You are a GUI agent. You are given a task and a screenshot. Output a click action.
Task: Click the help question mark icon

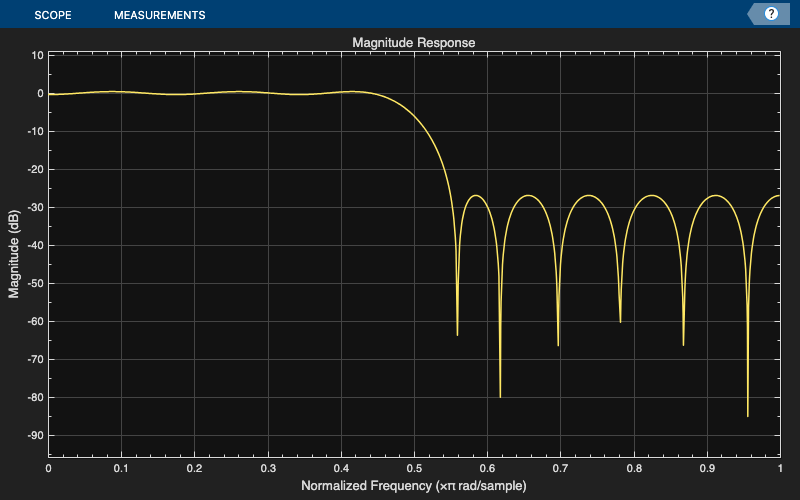(771, 14)
